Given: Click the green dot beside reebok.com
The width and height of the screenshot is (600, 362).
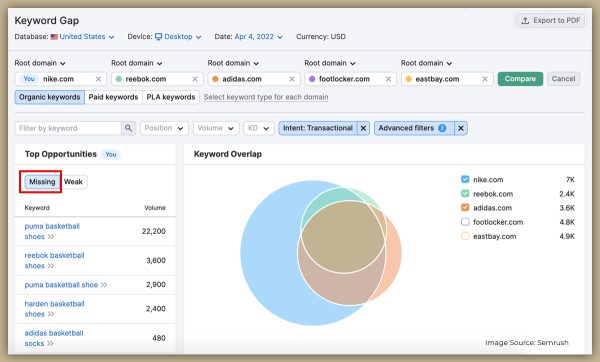Looking at the screenshot, I should click(x=119, y=79).
